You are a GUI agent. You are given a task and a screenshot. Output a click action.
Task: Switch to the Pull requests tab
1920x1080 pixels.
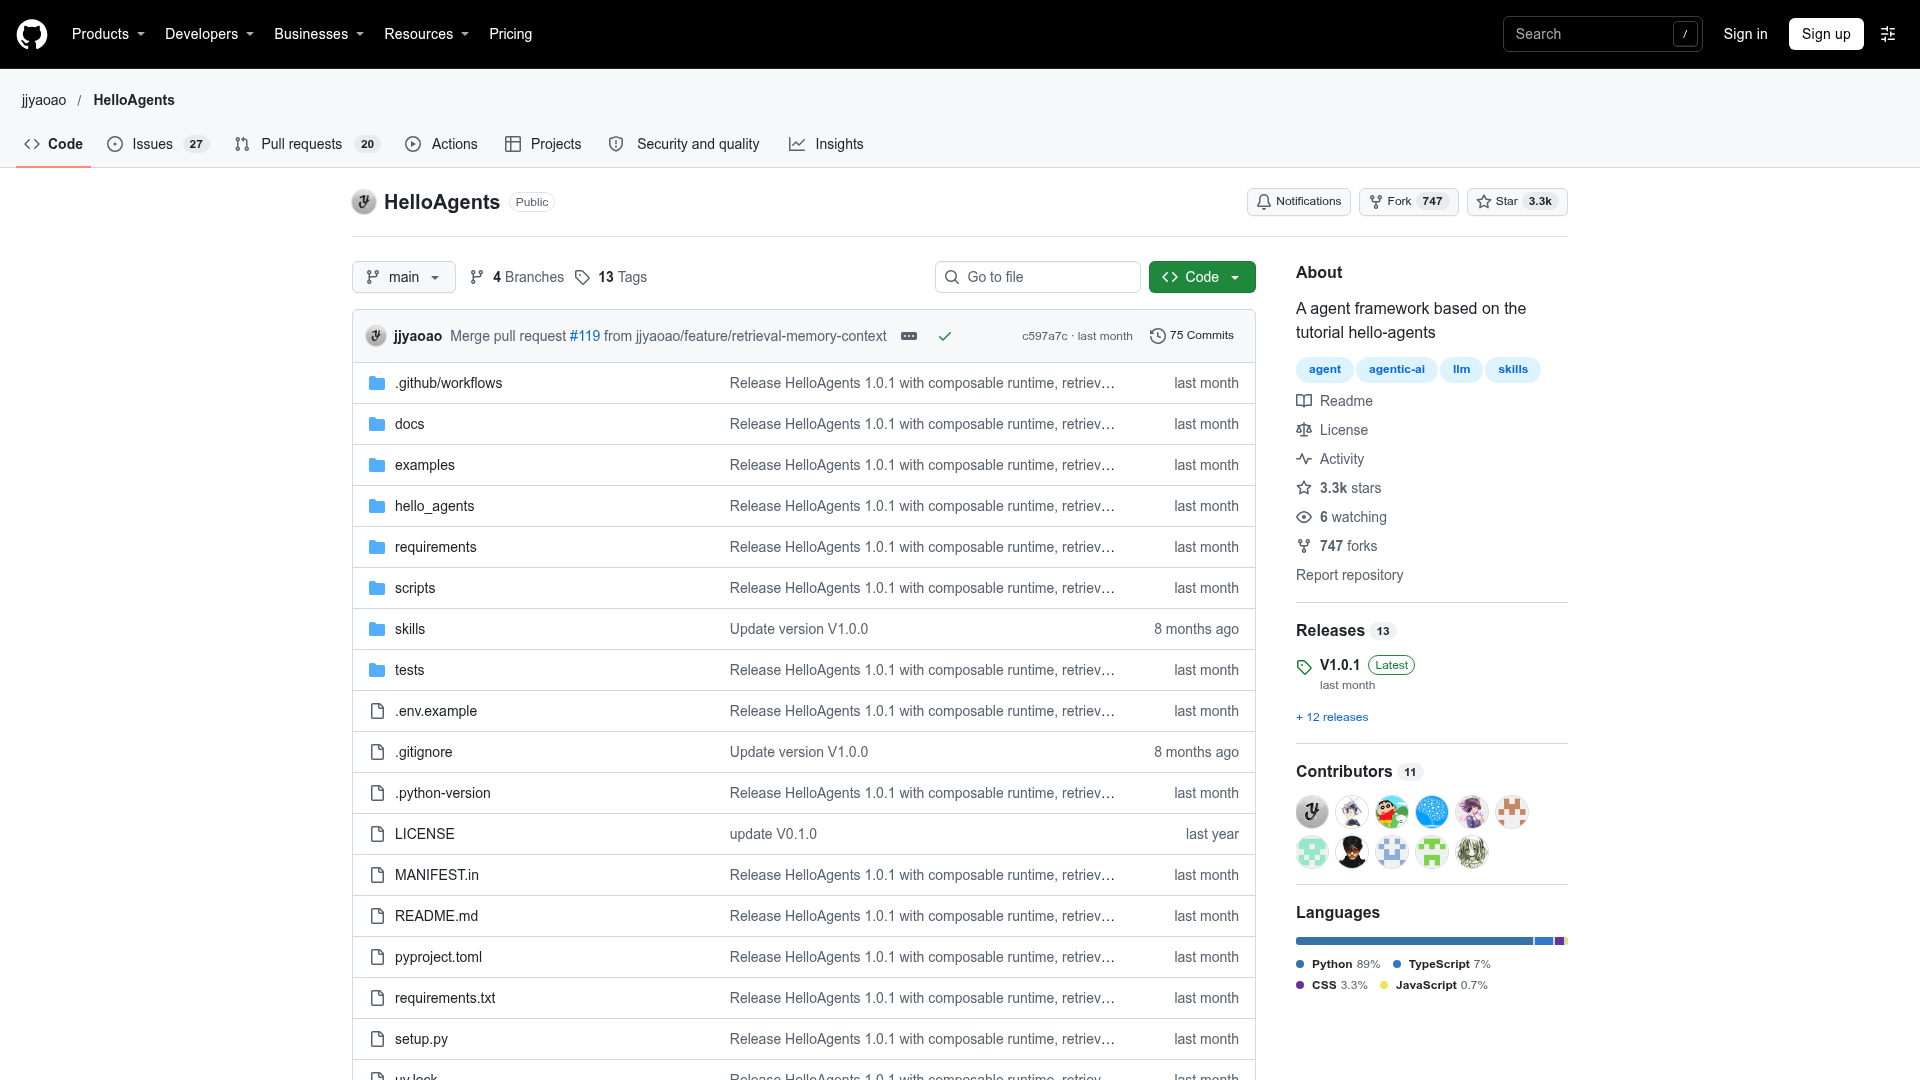307,144
